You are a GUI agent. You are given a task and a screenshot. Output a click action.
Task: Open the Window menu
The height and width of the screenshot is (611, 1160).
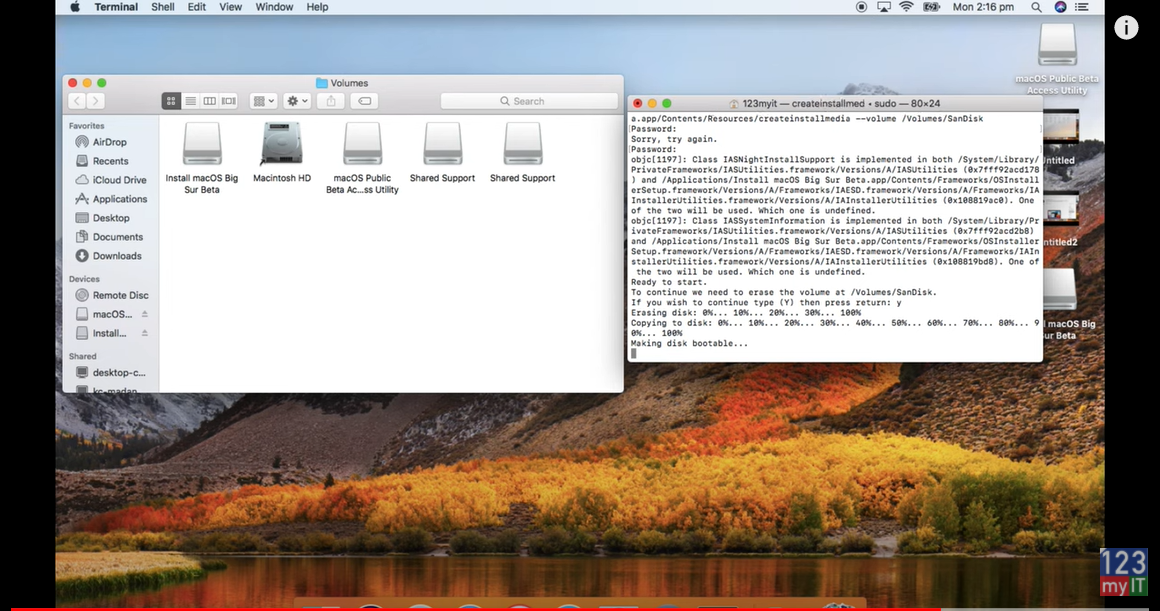tap(274, 7)
